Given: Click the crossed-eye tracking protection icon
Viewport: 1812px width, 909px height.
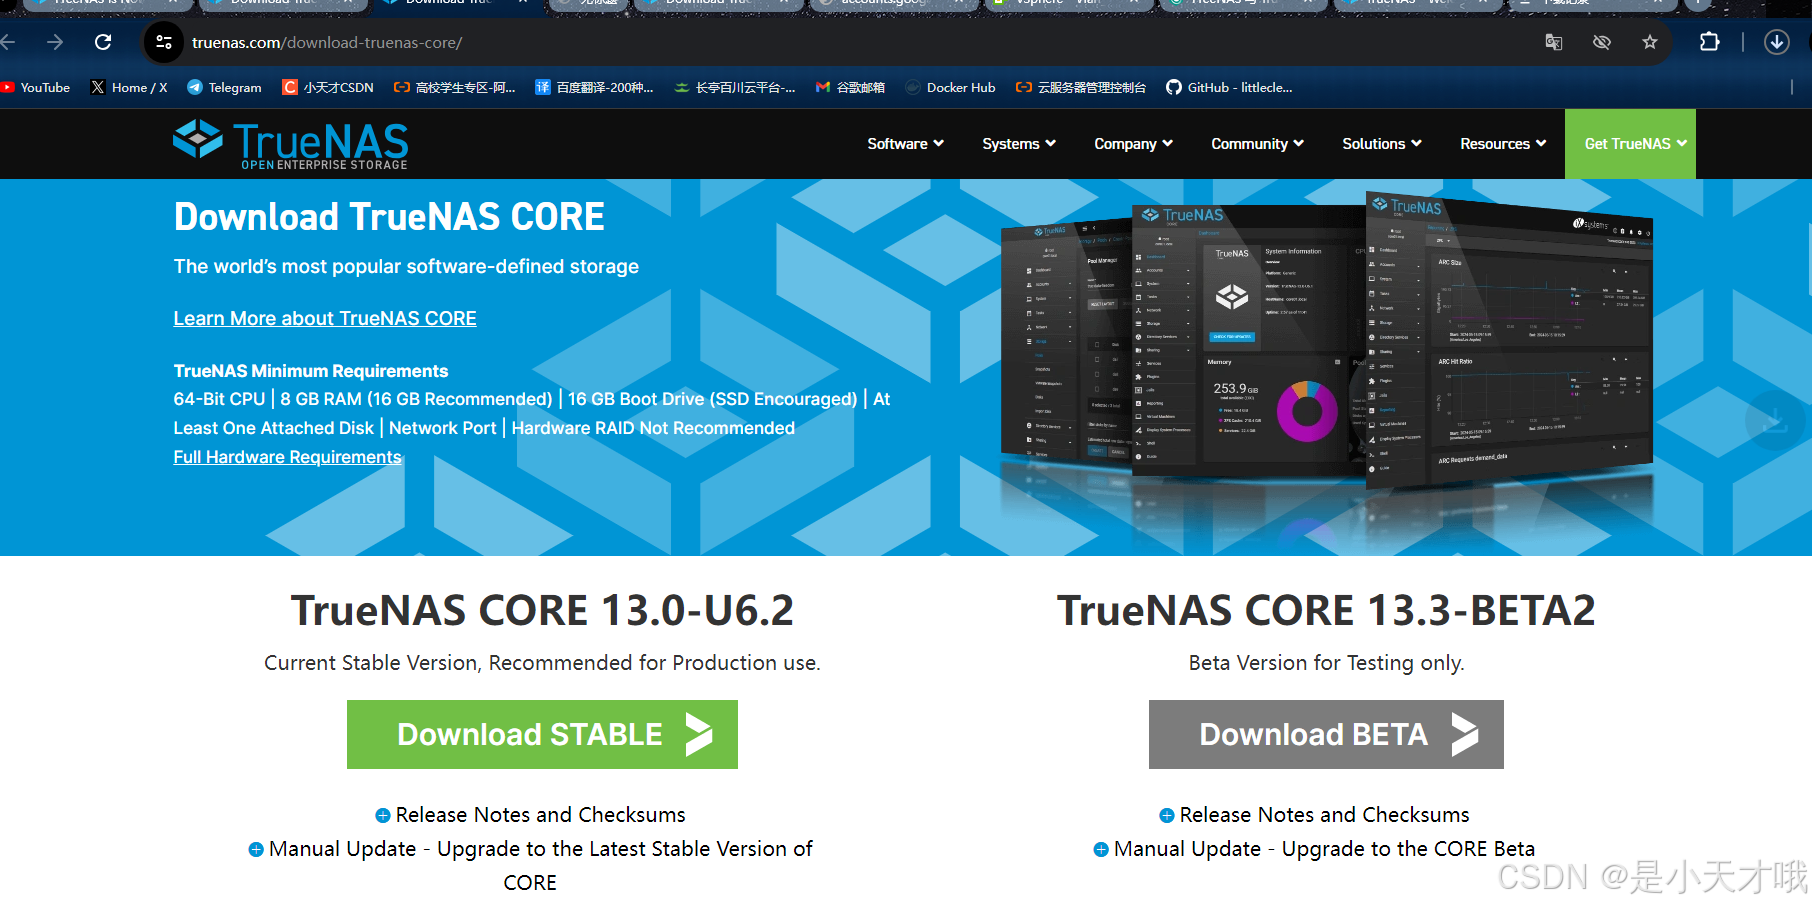Looking at the screenshot, I should [x=1602, y=42].
